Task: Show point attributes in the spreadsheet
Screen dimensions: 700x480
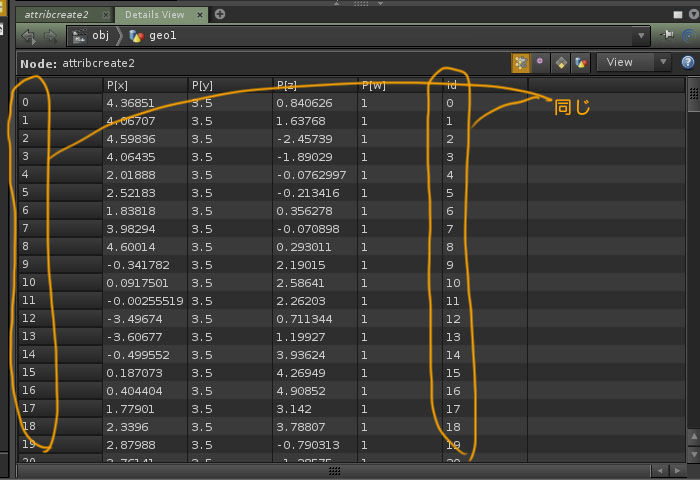Action: coord(521,62)
